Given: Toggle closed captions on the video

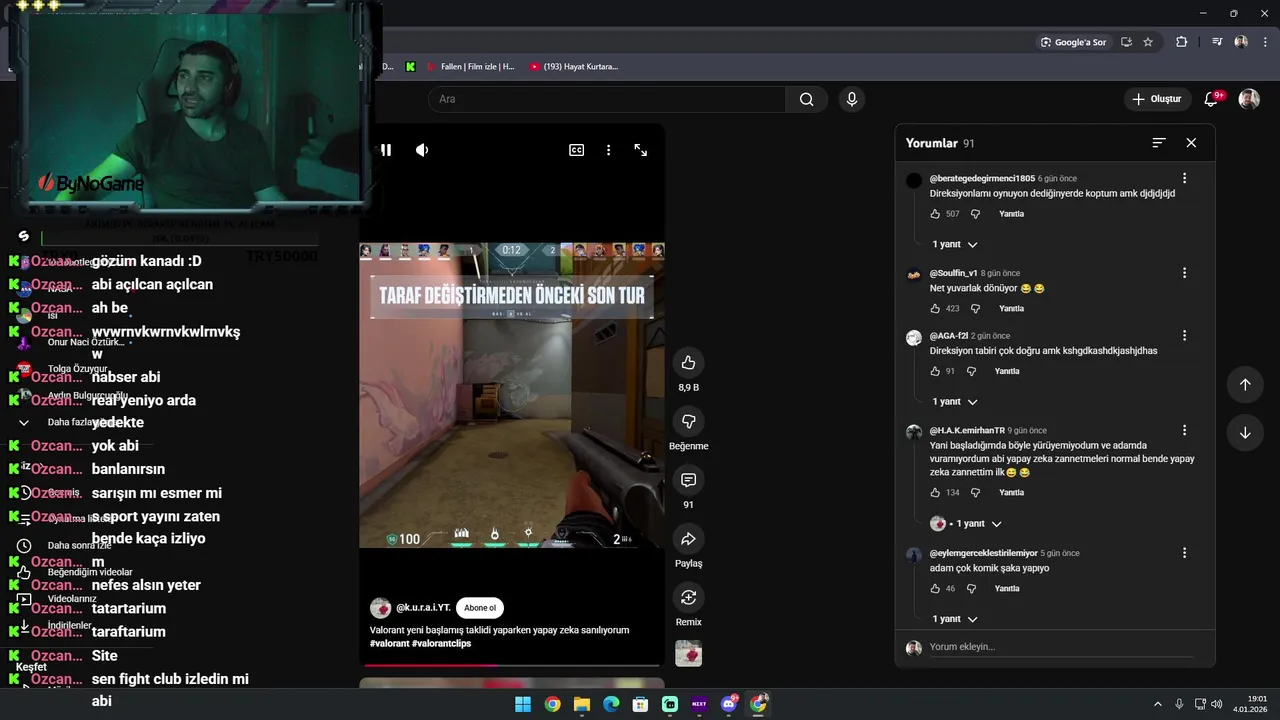Looking at the screenshot, I should pyautogui.click(x=577, y=150).
